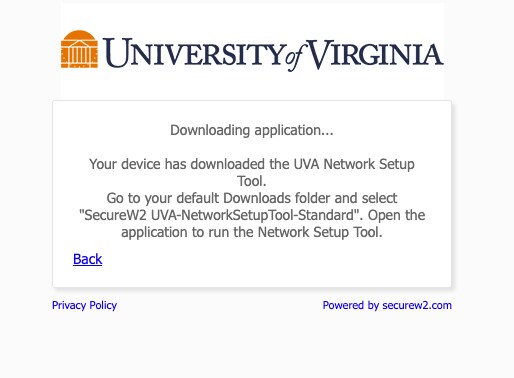Image resolution: width=514 pixels, height=378 pixels.
Task: Open the Privacy Policy link
Action: pyautogui.click(x=84, y=305)
